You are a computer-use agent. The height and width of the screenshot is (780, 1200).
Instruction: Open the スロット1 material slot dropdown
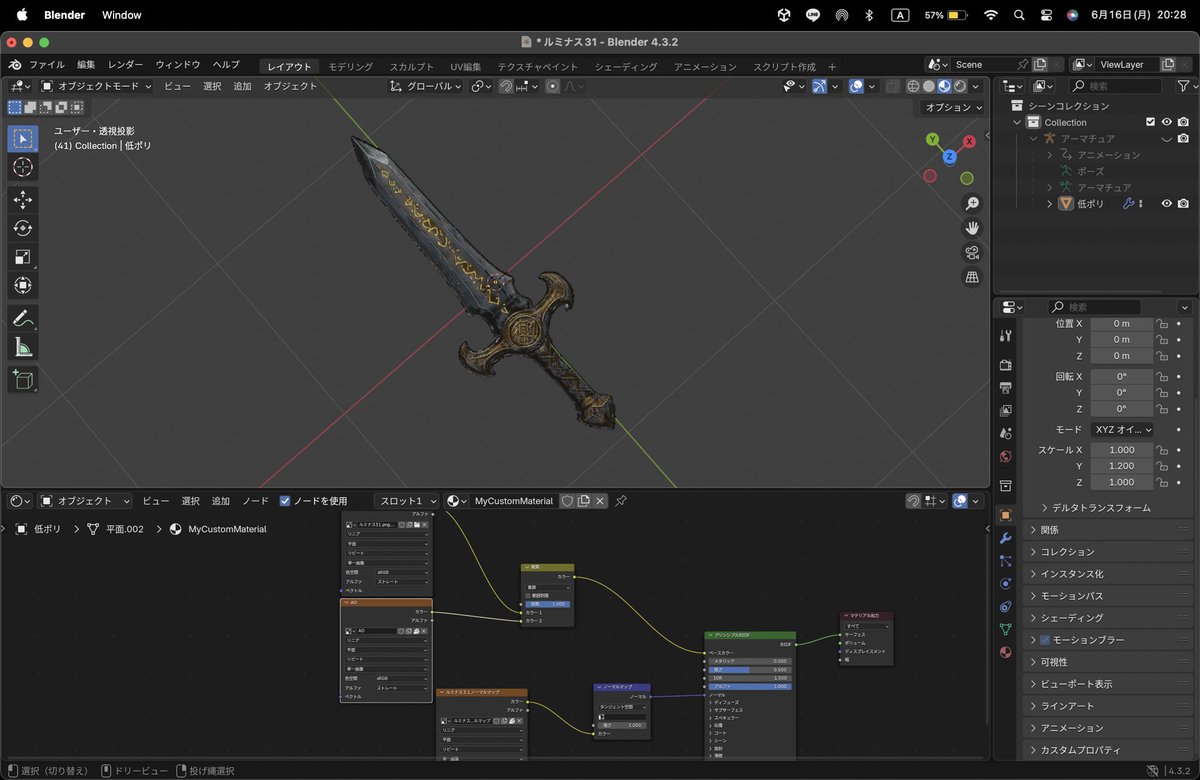click(407, 501)
